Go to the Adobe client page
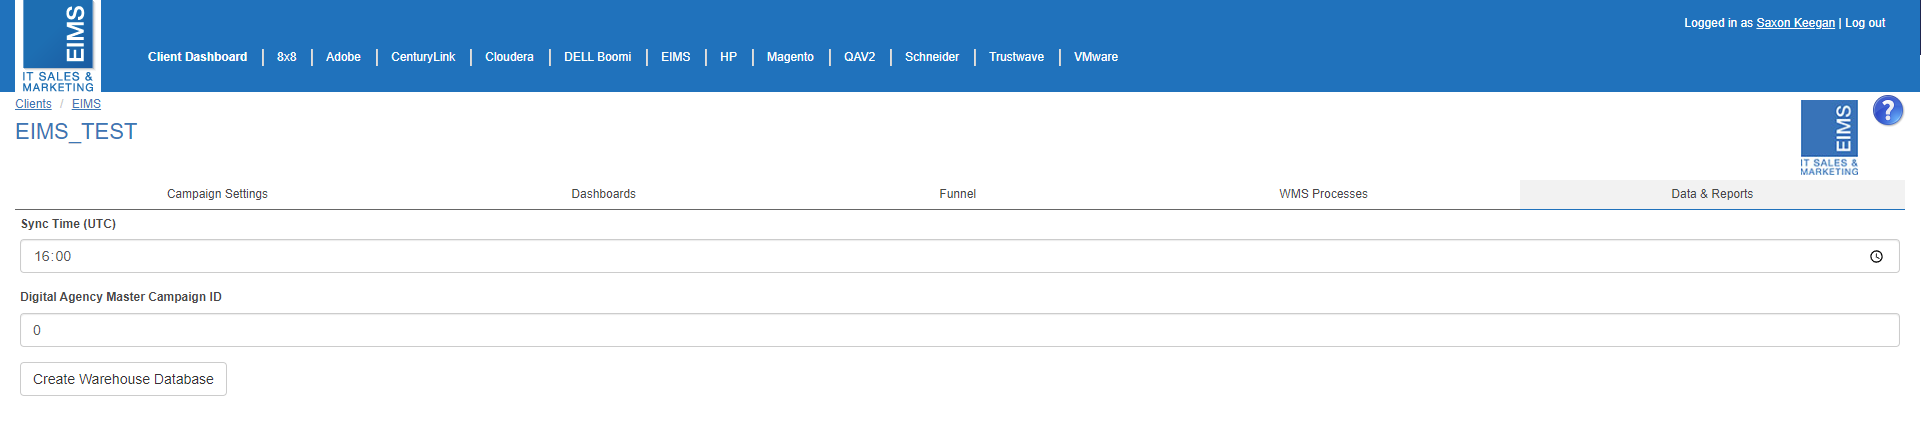Viewport: 1921px width, 434px height. (x=343, y=57)
